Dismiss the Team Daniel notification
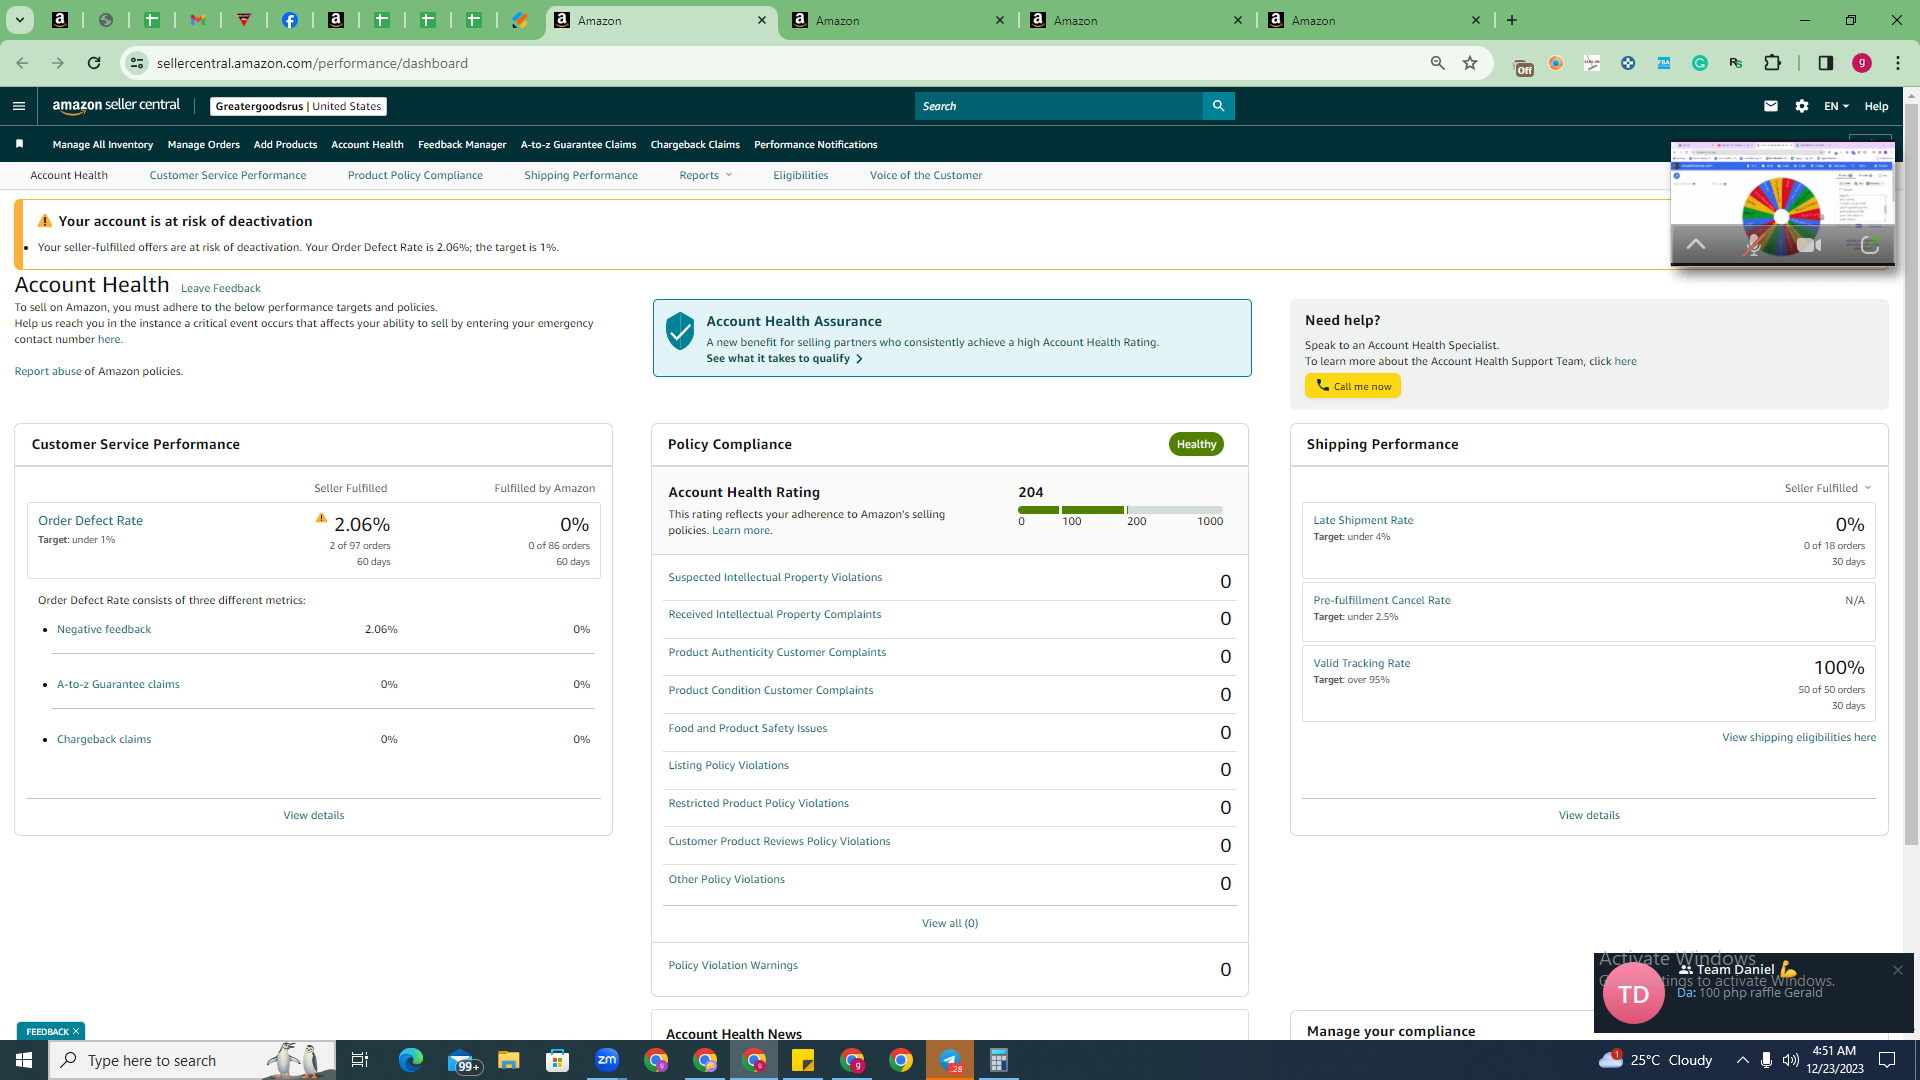The image size is (1920, 1080). click(1897, 970)
